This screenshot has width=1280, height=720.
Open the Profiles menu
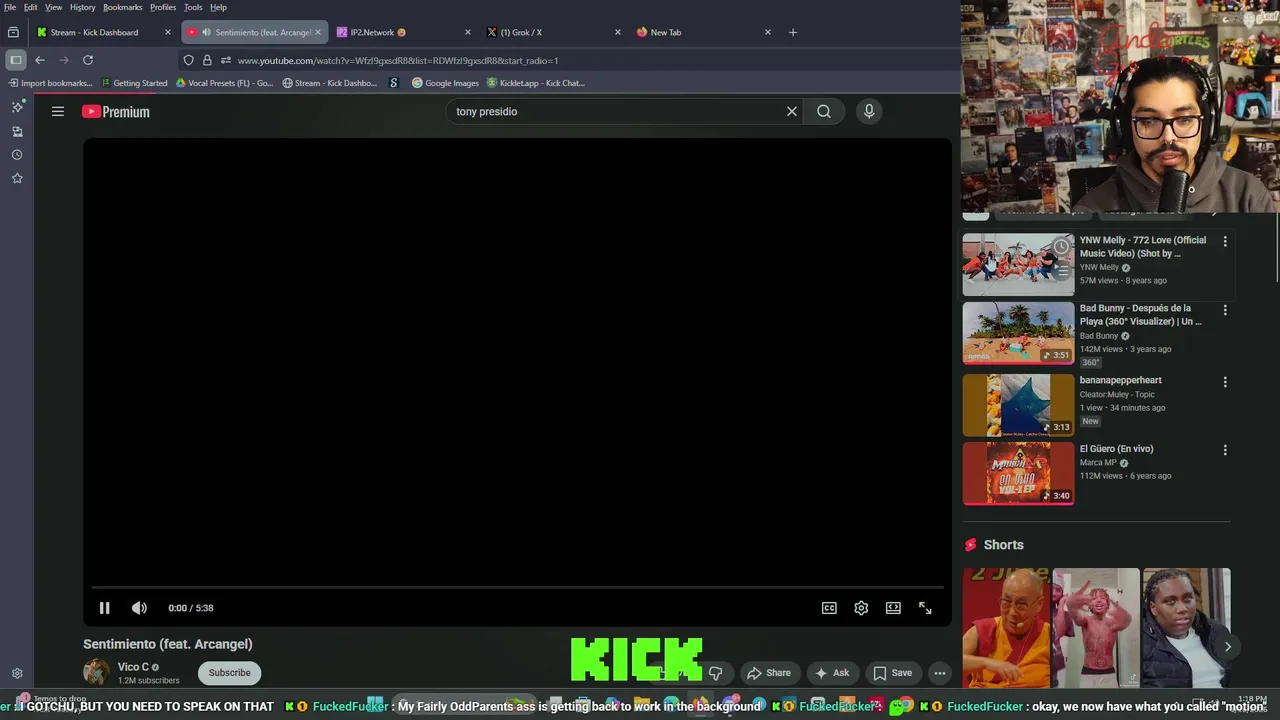point(163,7)
